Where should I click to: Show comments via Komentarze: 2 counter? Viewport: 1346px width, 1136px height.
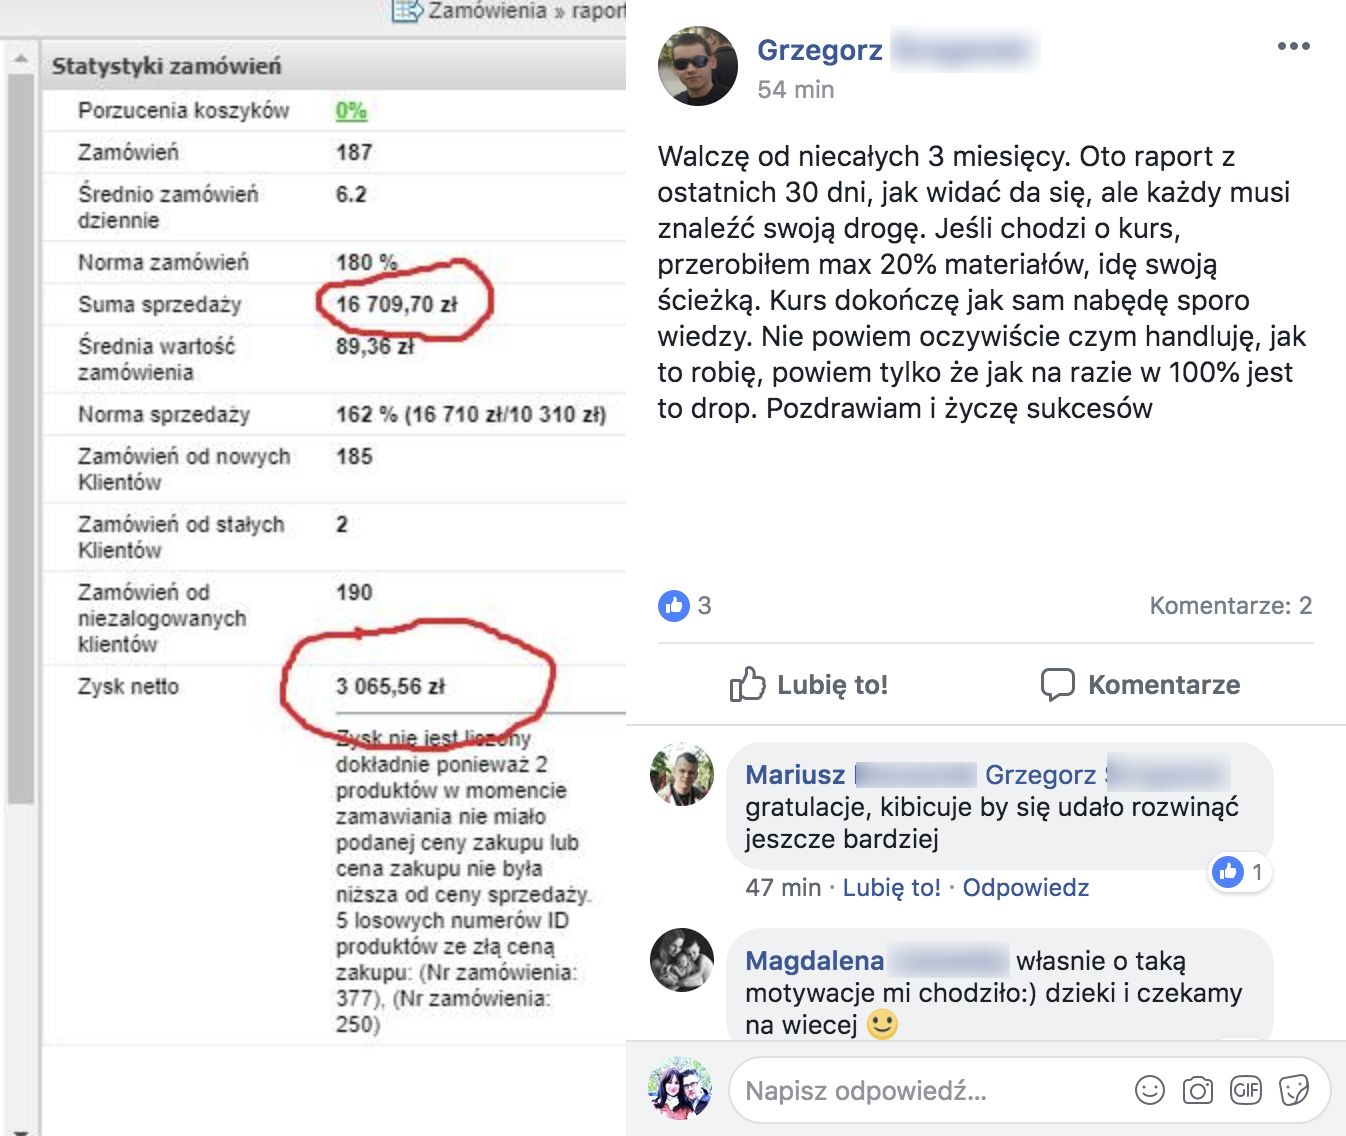coord(1230,605)
